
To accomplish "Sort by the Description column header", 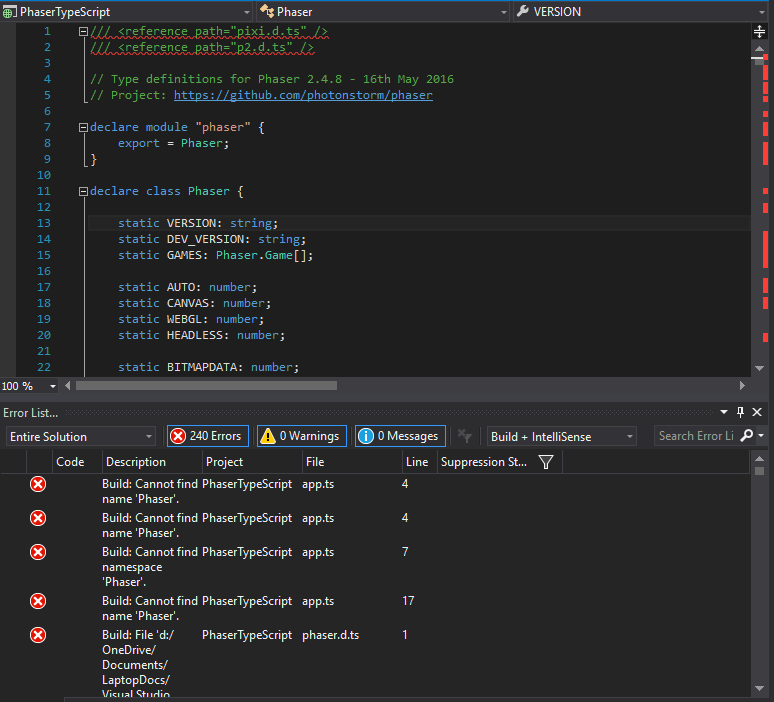I will tap(152, 462).
